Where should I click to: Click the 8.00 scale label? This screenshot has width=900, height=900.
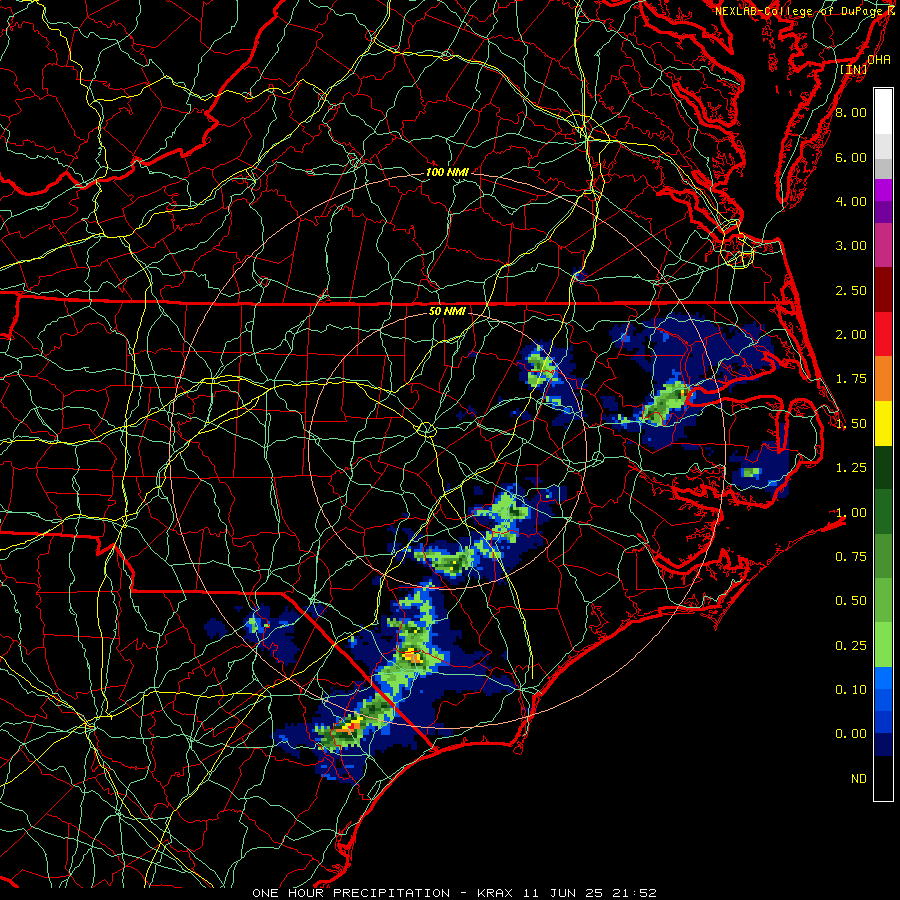click(x=851, y=112)
